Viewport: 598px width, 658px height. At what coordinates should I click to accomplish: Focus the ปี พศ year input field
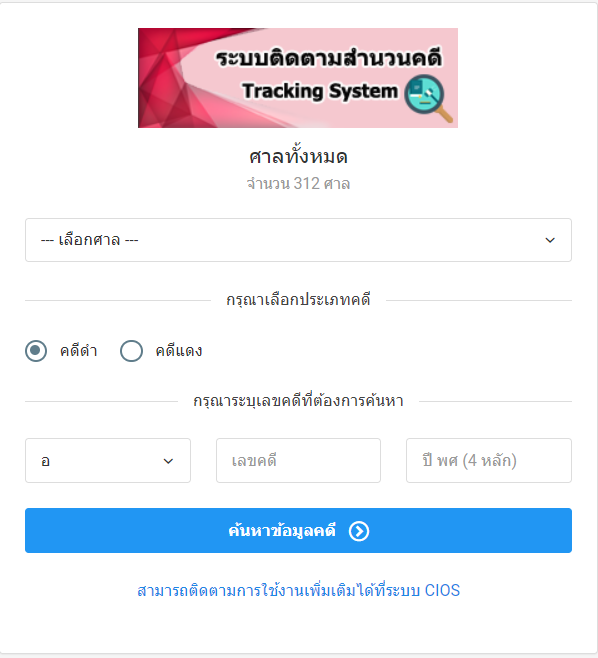click(x=489, y=461)
